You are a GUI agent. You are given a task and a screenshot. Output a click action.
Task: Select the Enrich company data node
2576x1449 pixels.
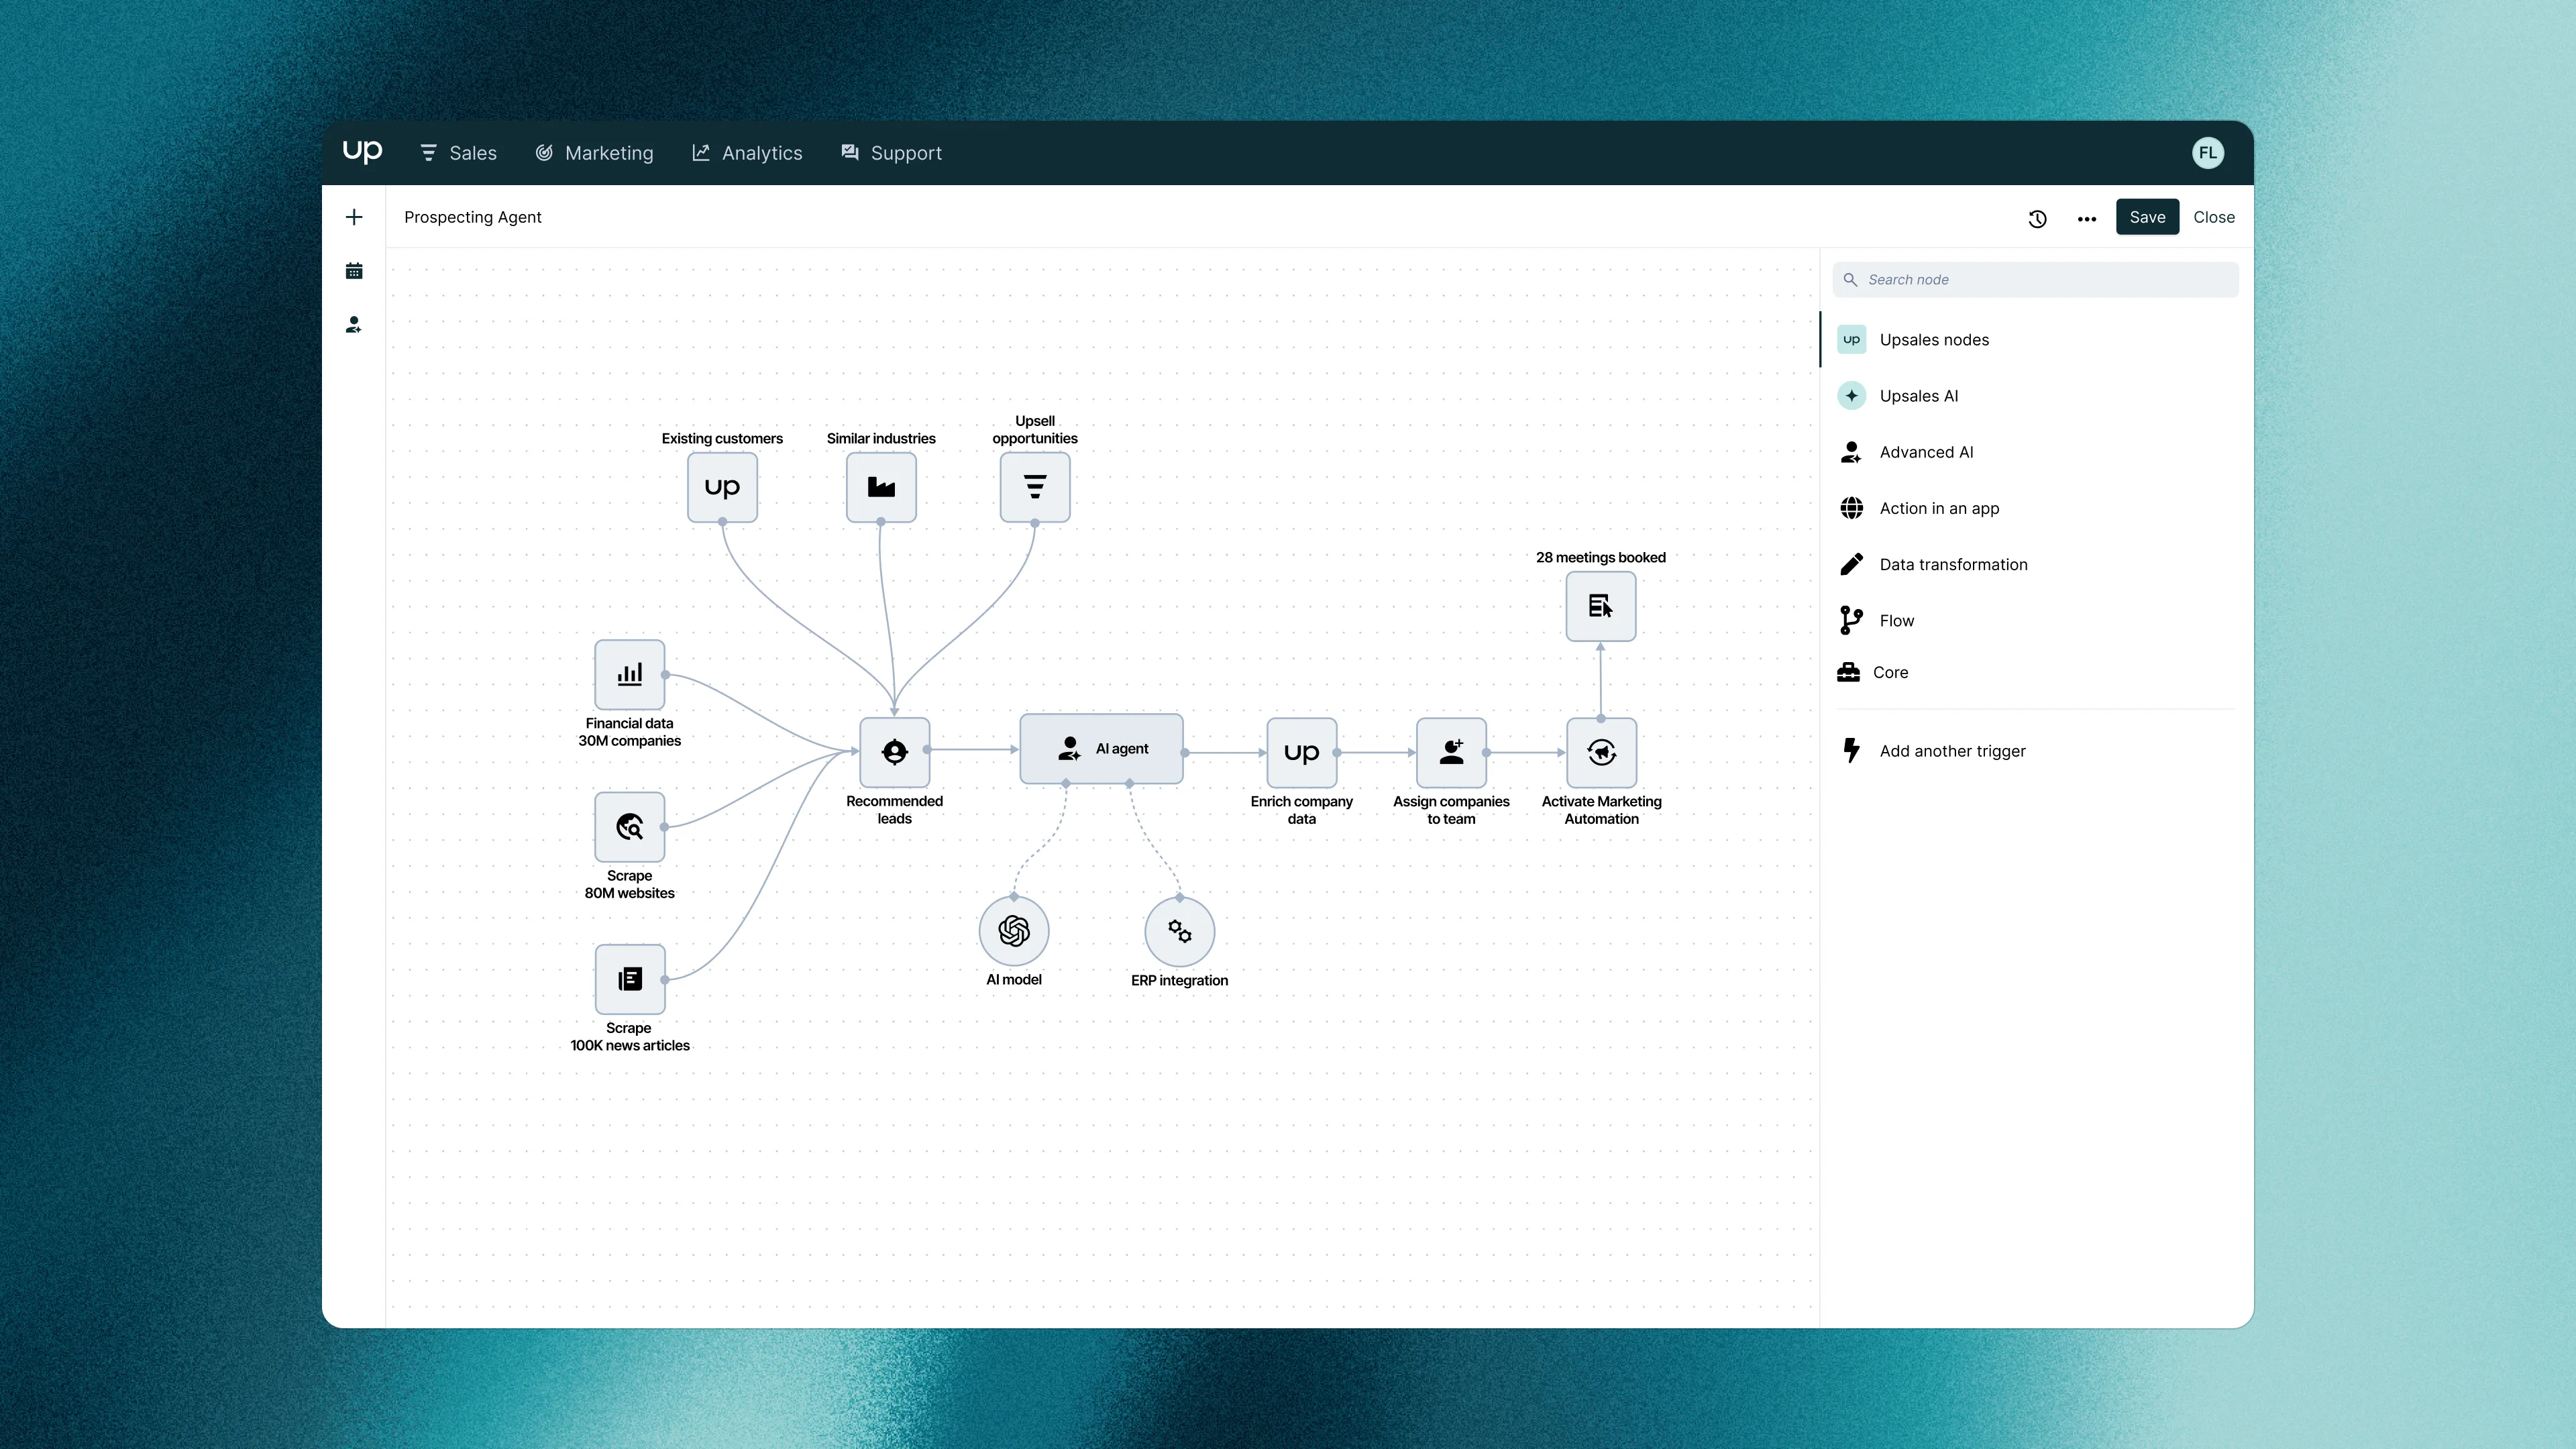tap(1301, 752)
